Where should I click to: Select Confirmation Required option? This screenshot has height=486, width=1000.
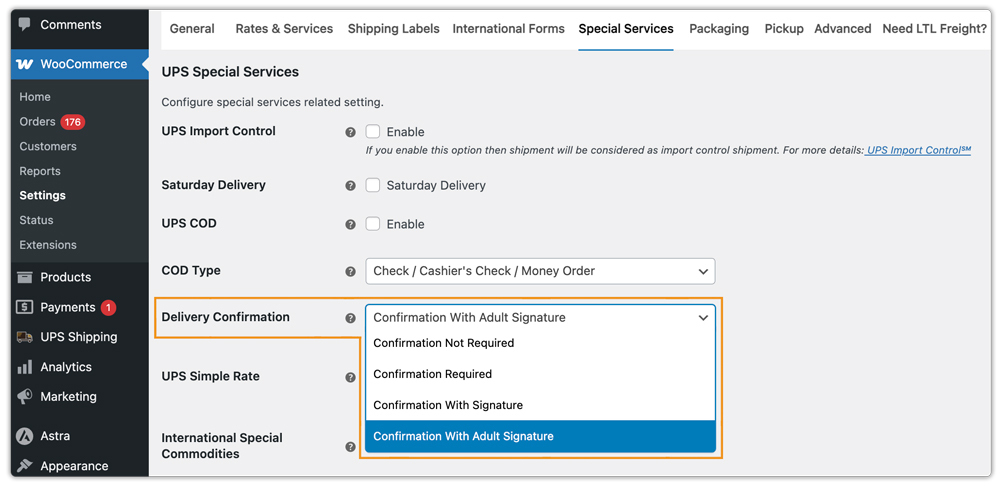coord(540,374)
